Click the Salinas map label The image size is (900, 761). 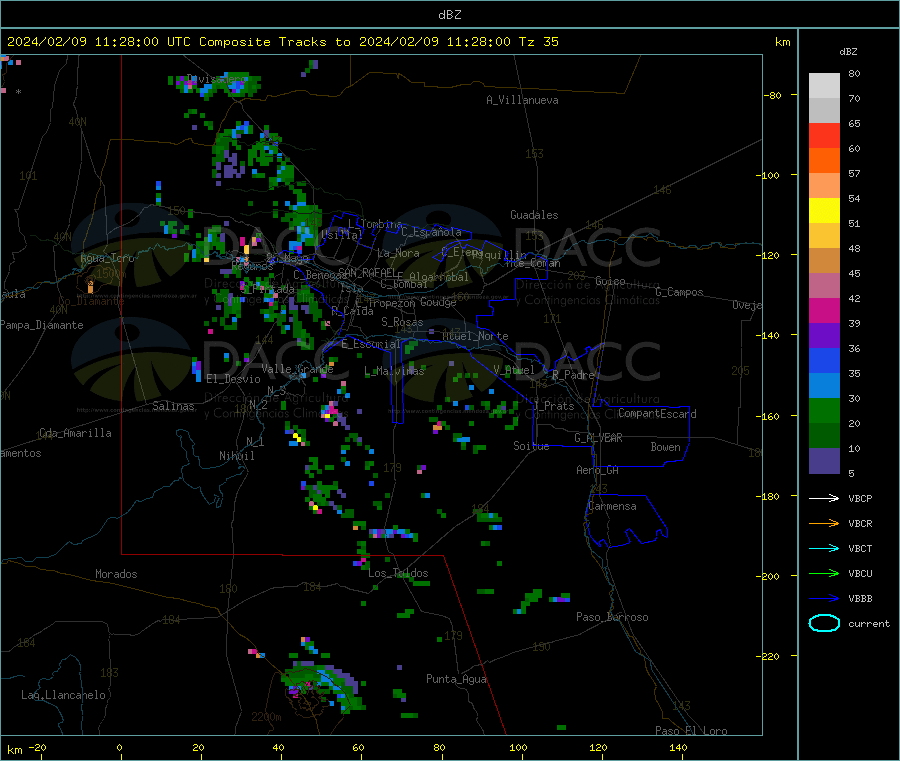(173, 406)
